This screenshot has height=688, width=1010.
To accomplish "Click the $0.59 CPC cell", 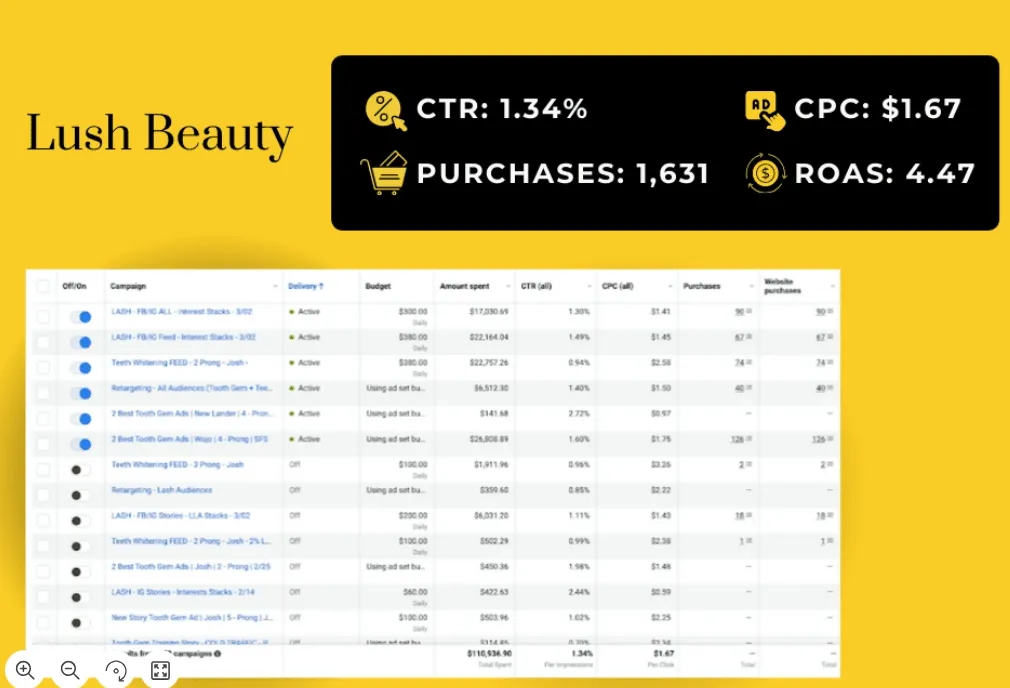I will click(x=661, y=592).
